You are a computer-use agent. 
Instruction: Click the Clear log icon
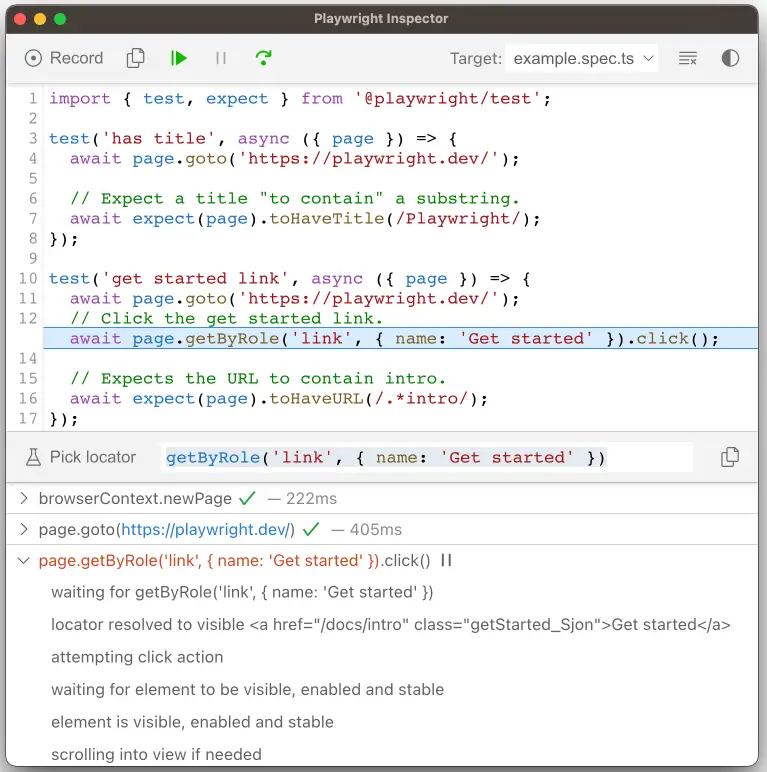pos(688,58)
